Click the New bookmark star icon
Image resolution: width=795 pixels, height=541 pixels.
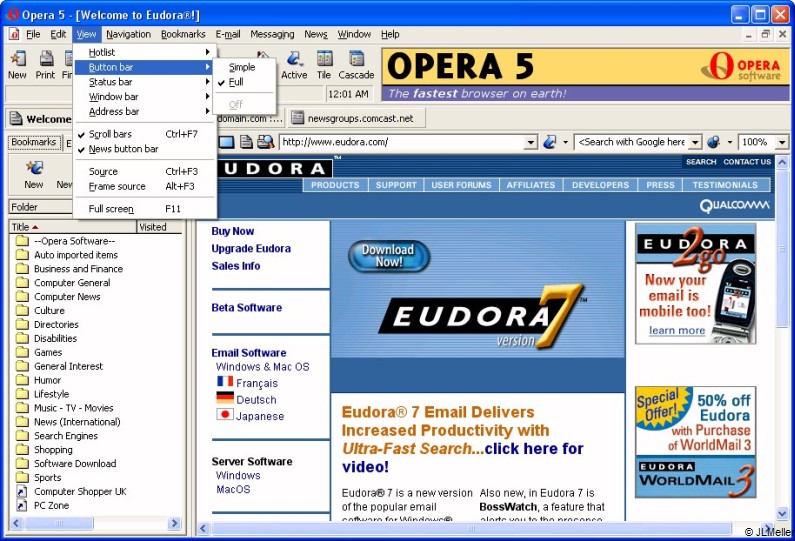(34, 167)
